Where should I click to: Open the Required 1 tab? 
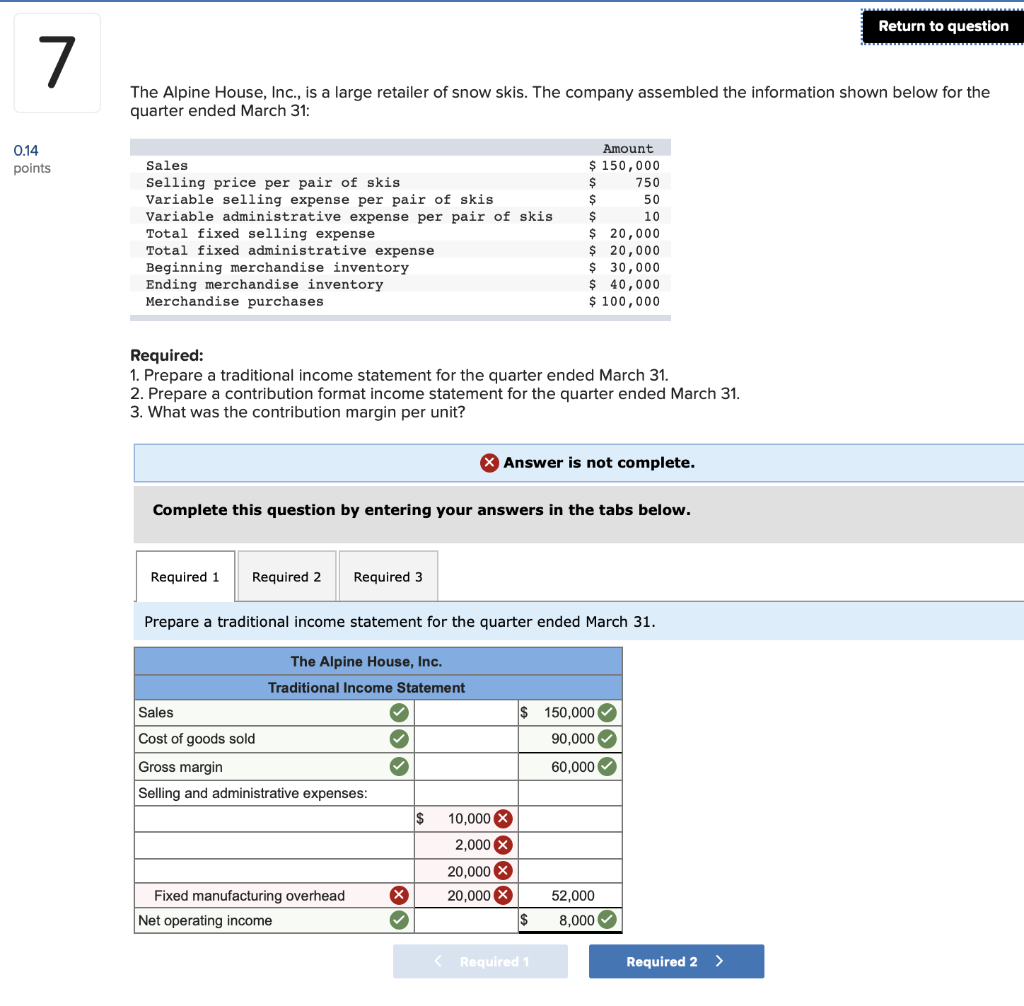tap(185, 577)
